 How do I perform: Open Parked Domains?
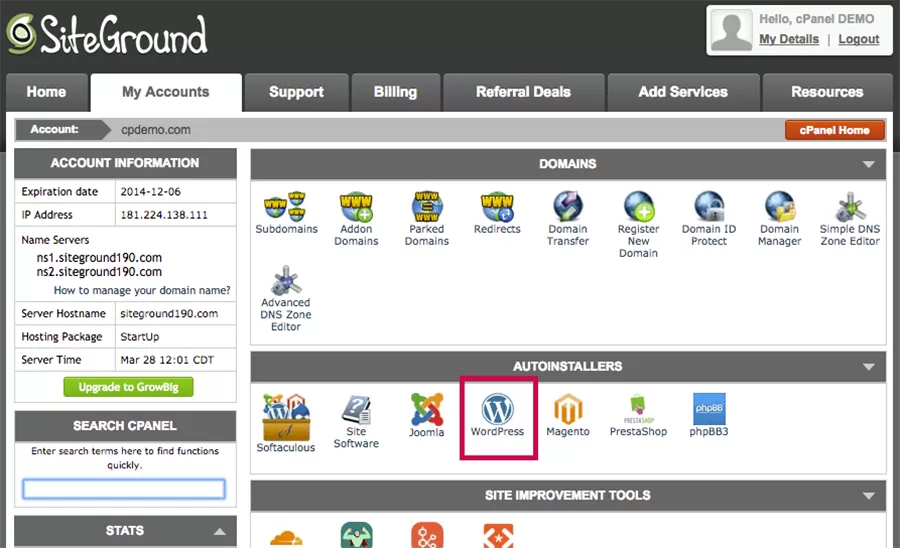[426, 219]
